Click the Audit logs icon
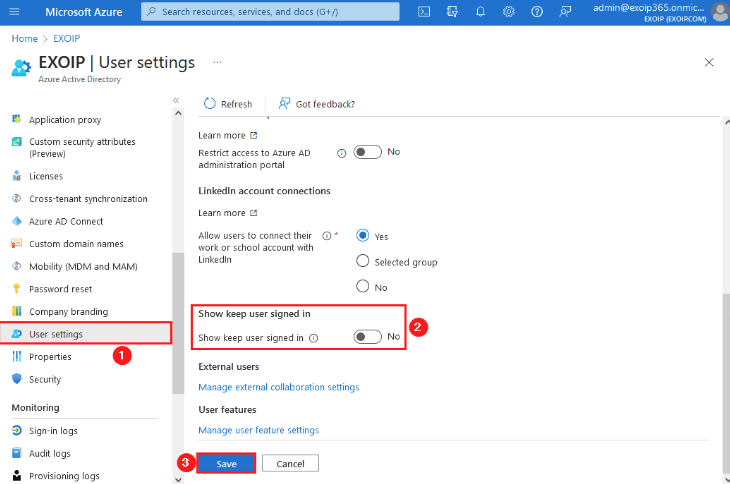730x484 pixels. point(17,453)
